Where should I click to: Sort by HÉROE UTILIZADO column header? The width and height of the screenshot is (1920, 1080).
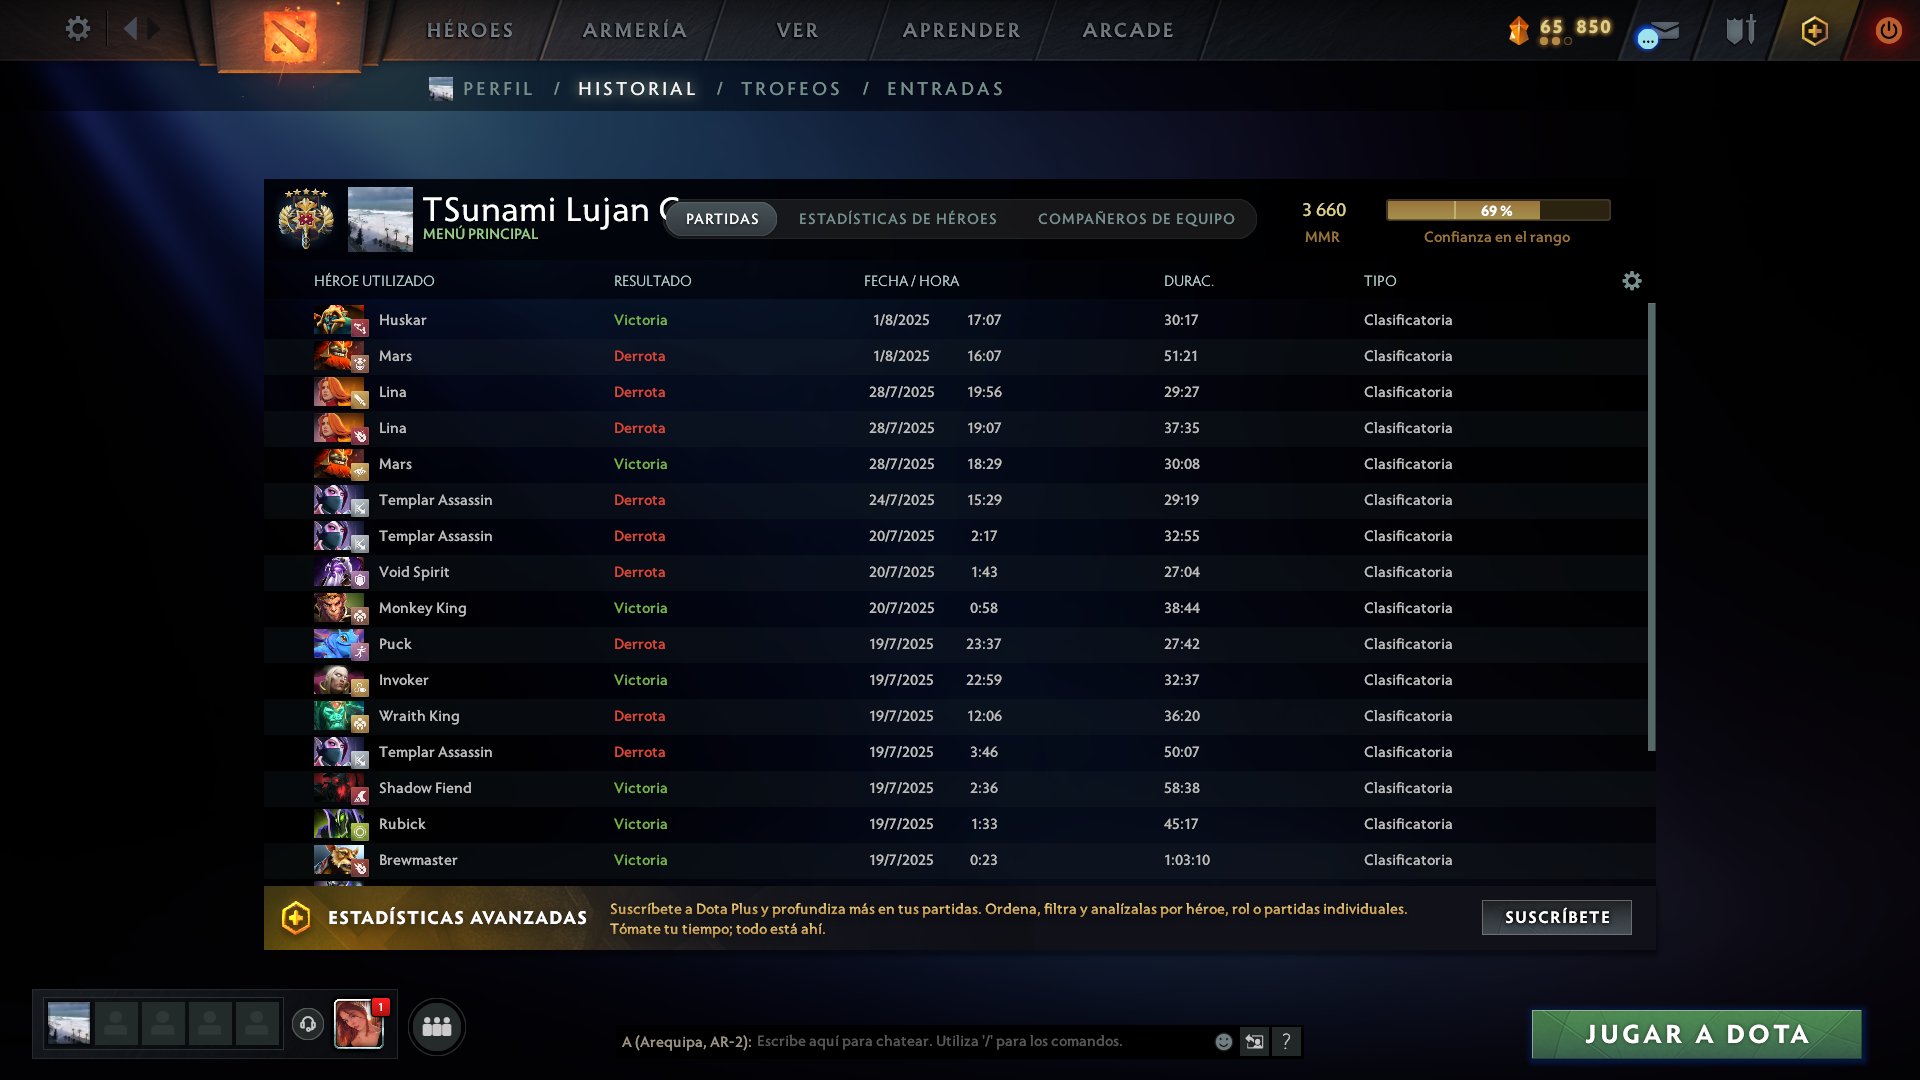pos(374,281)
